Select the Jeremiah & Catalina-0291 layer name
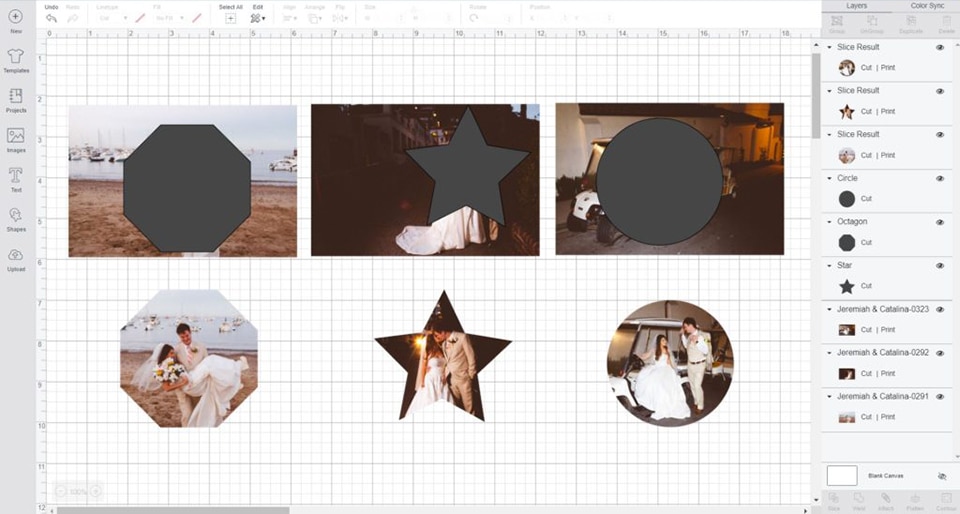The height and width of the screenshot is (514, 960). tap(883, 397)
